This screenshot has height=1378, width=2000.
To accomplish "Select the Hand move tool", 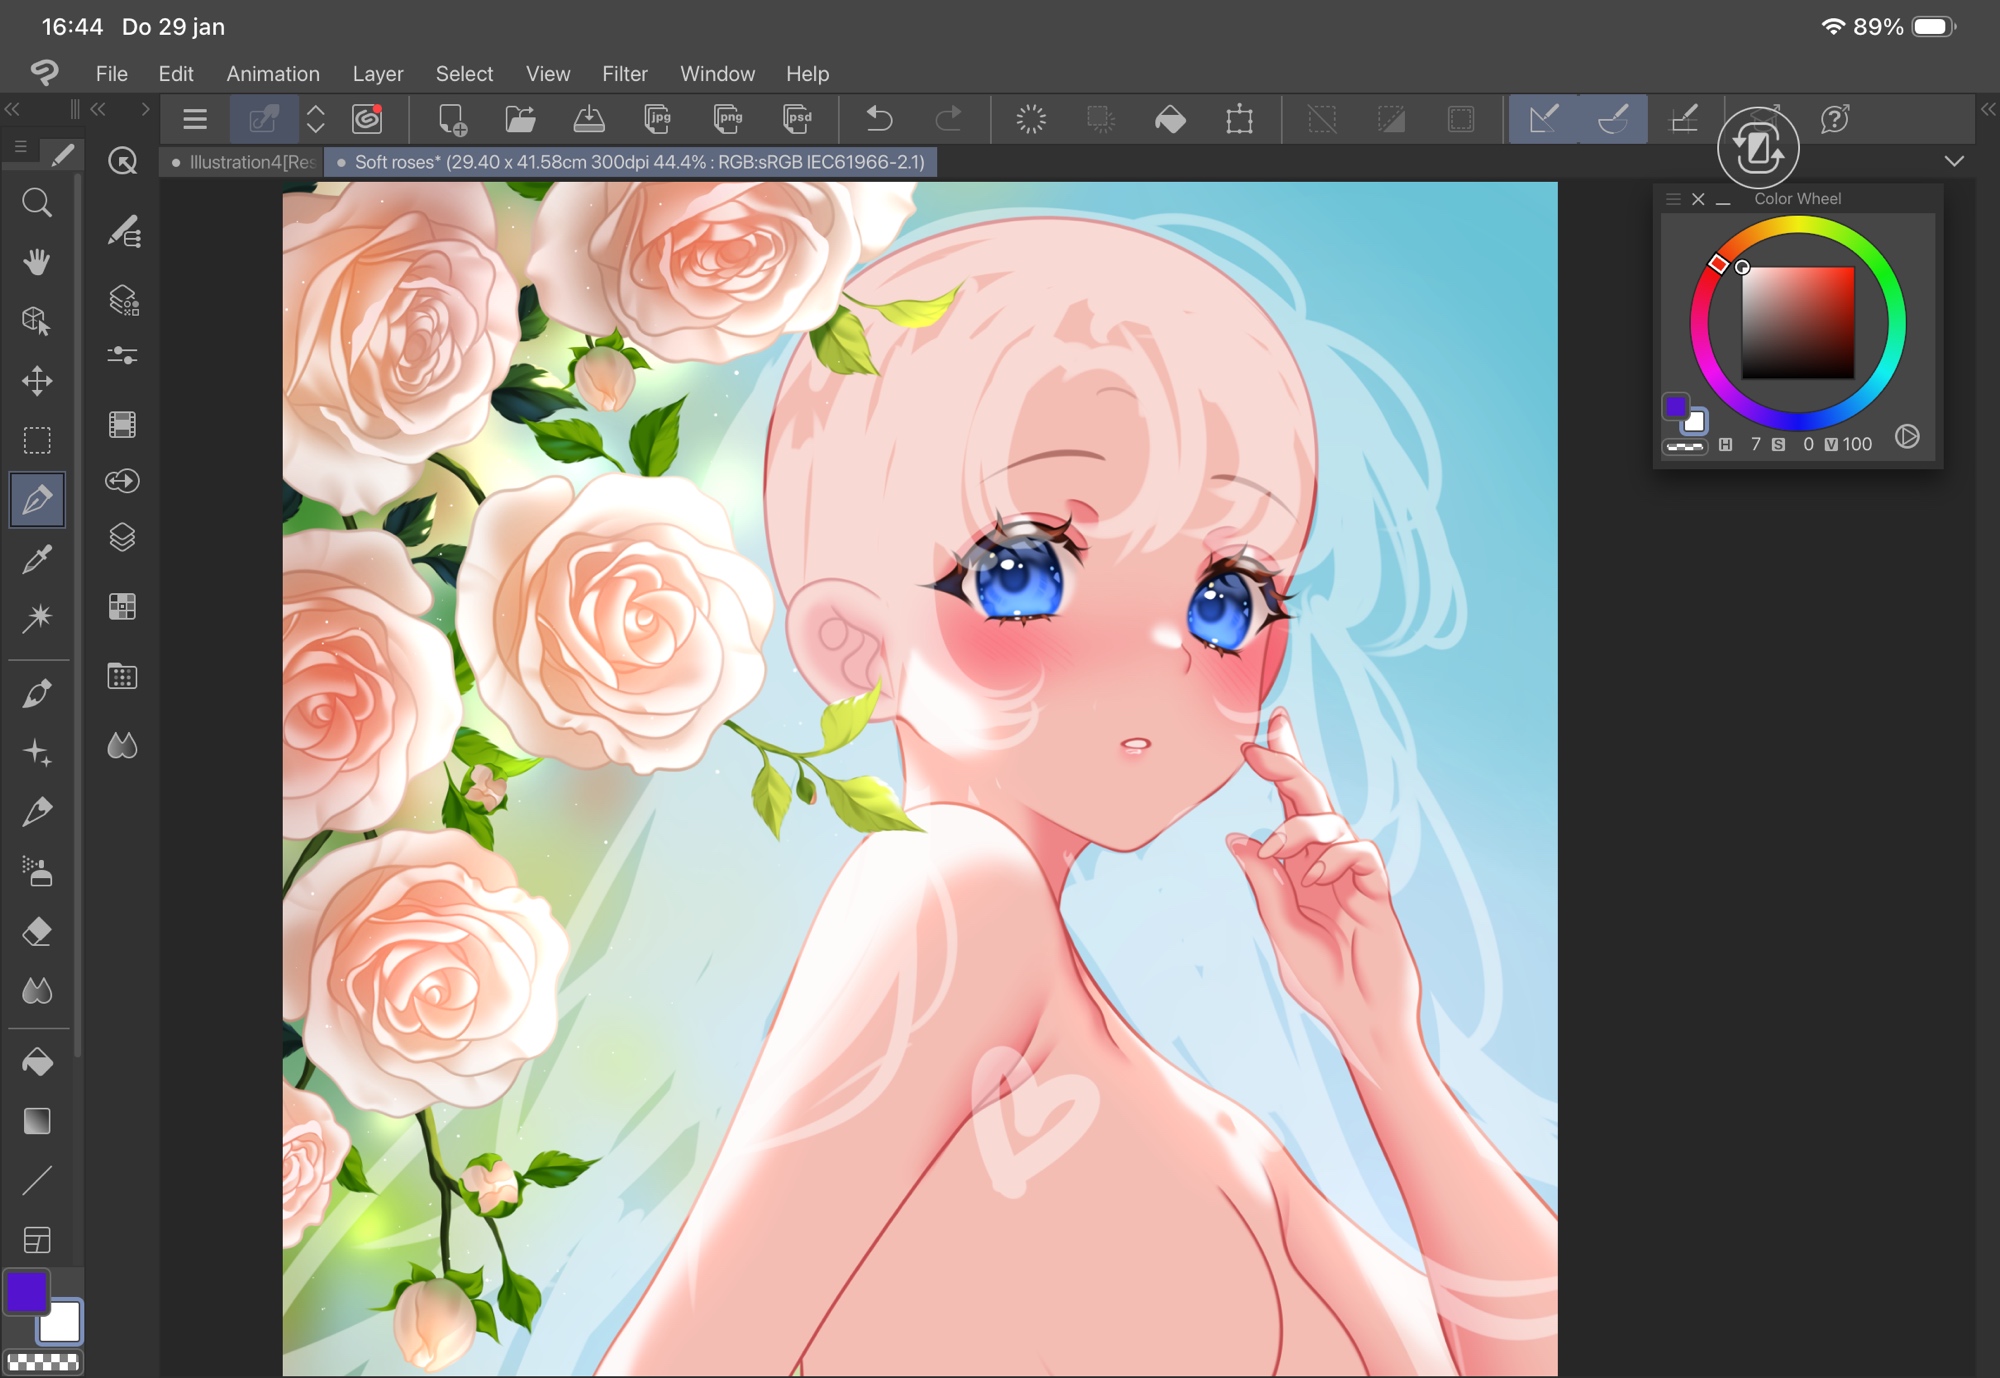I will coord(37,262).
